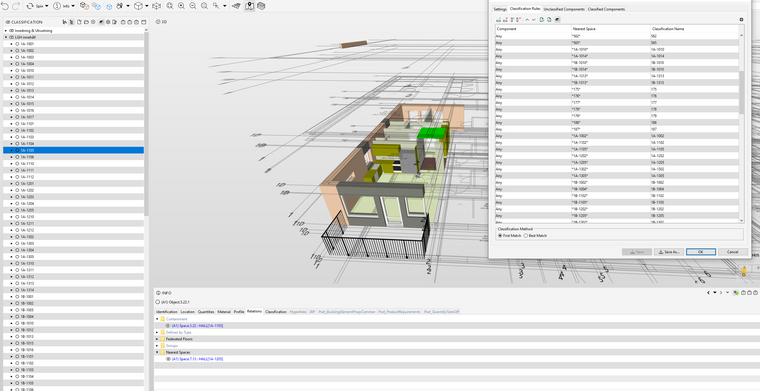Screen dimensions: 760x391
Task: Click the section plane icon in toolbar
Action: pos(236,6)
